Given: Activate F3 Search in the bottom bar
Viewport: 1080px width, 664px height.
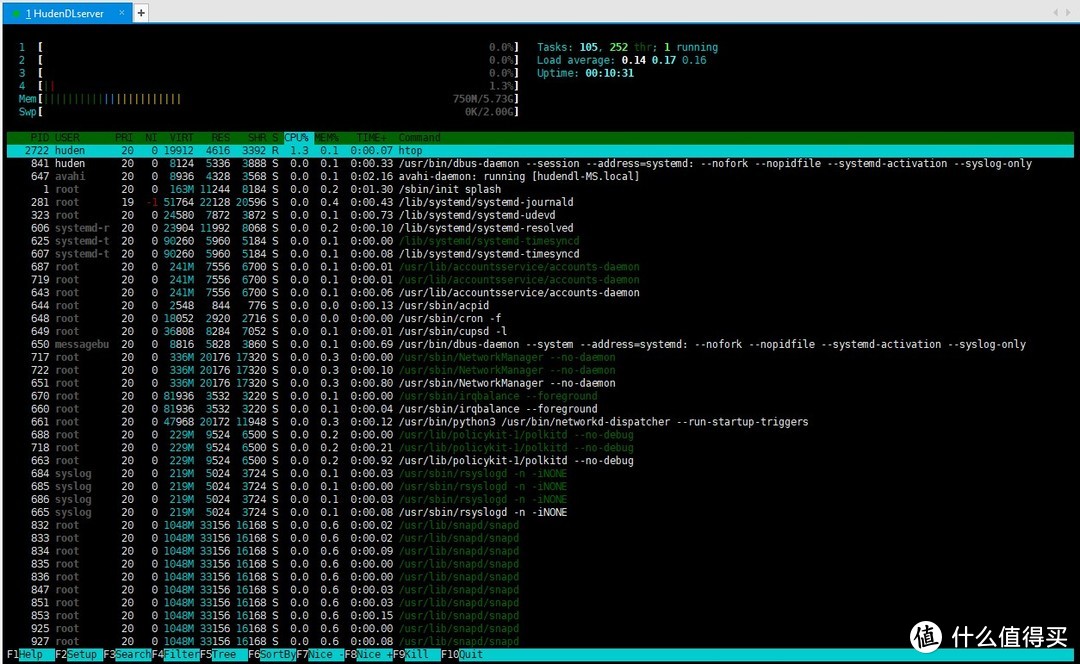Looking at the screenshot, I should pyautogui.click(x=128, y=655).
